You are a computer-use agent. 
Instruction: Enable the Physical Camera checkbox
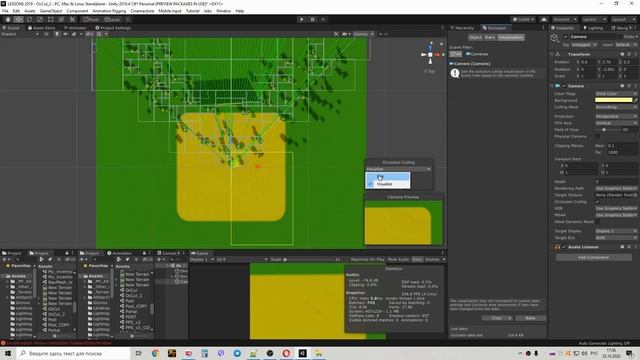(x=598, y=136)
